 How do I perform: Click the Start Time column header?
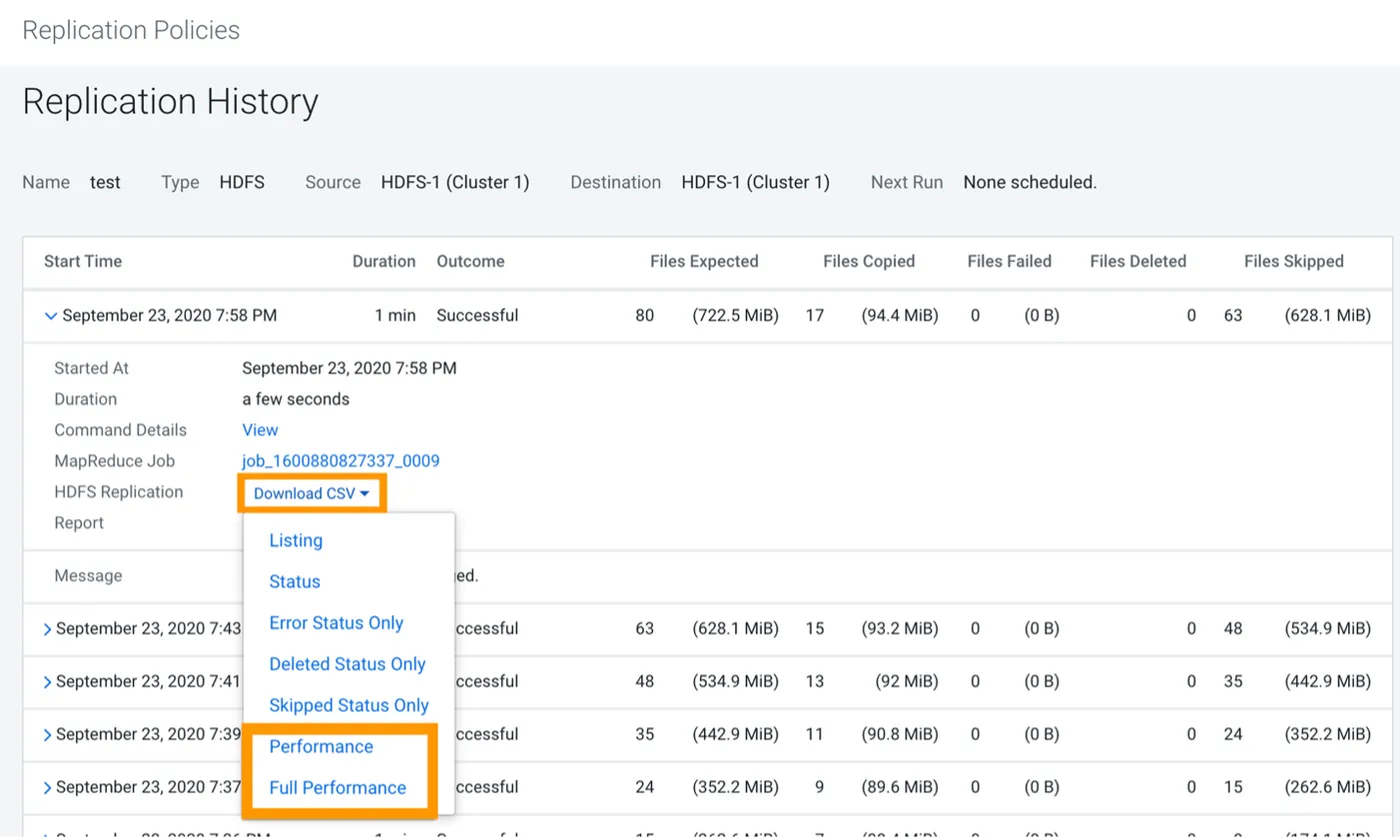point(83,261)
